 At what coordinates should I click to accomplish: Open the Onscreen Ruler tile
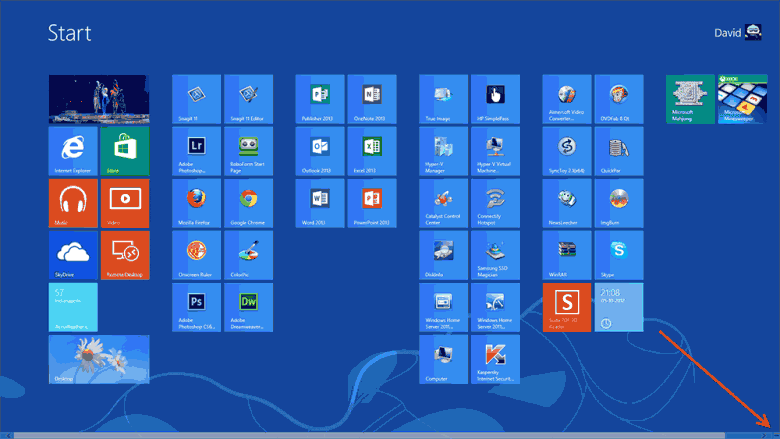196,255
